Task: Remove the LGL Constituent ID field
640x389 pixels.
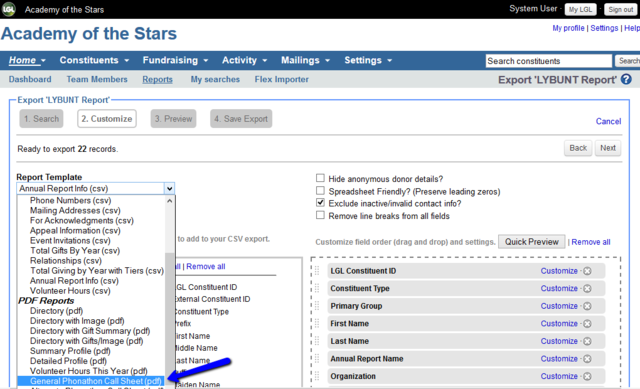Action: coord(587,271)
